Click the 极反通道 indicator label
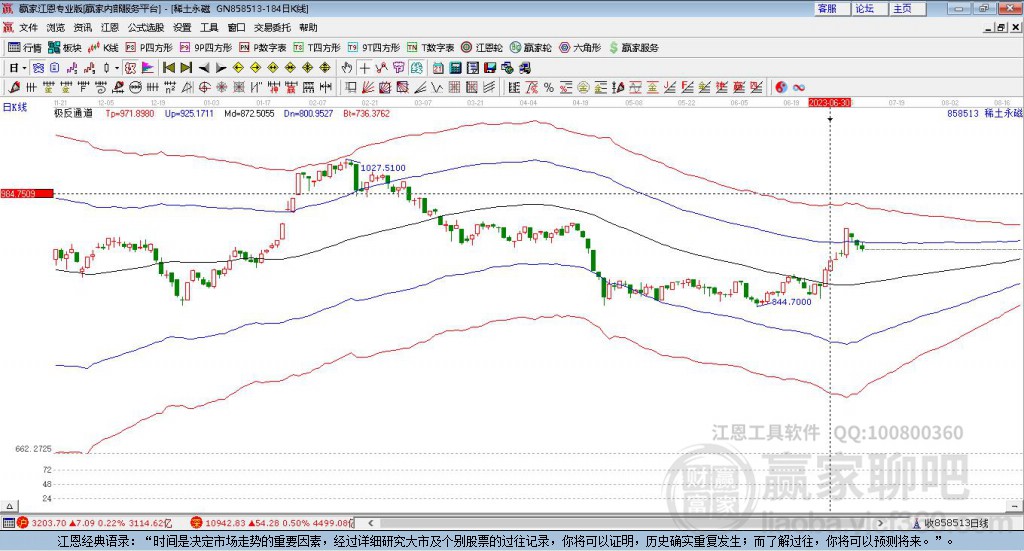 (73, 113)
